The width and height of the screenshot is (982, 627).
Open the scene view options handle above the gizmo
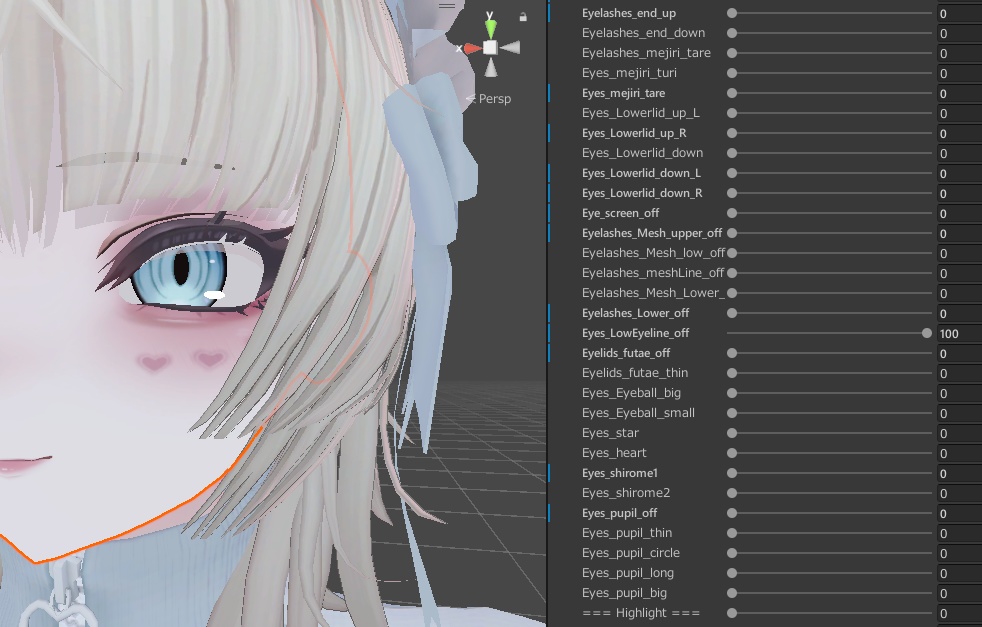[x=447, y=6]
